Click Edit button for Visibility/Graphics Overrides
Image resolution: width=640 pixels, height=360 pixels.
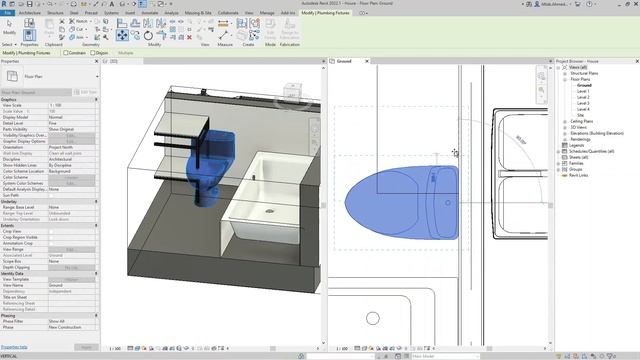(71, 135)
